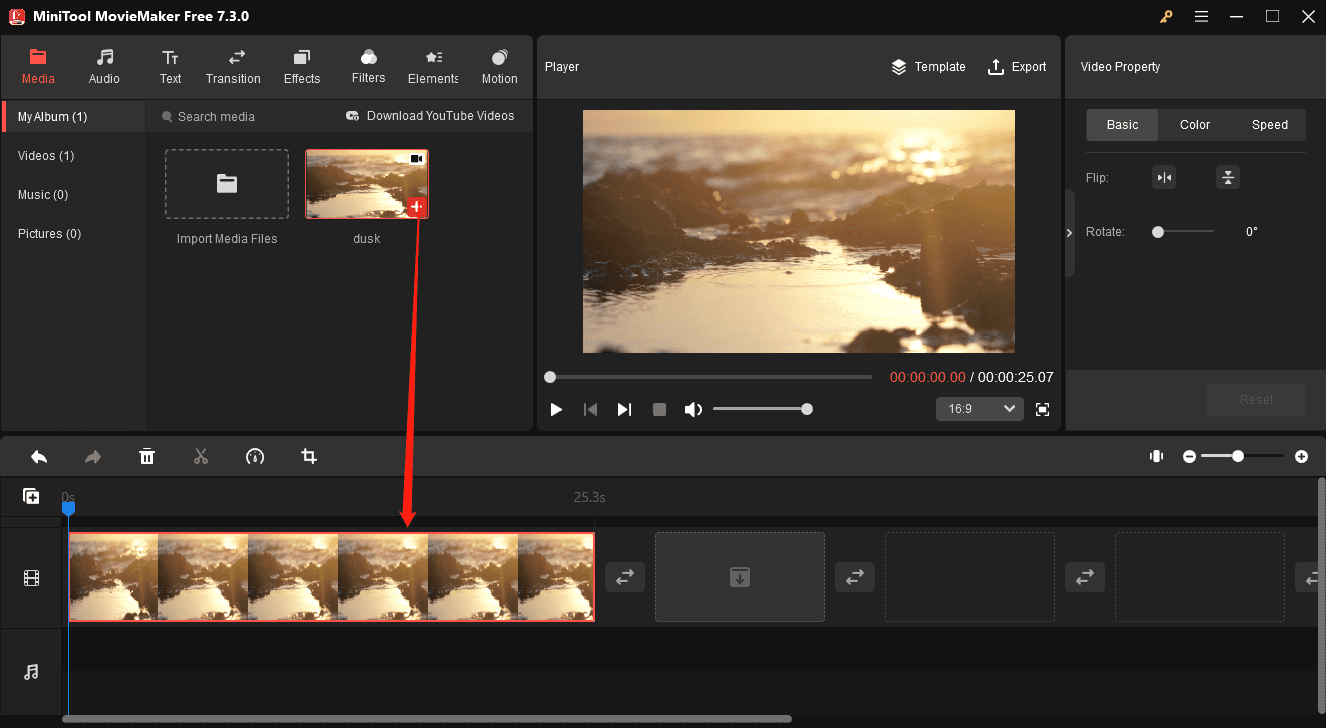Adjust the Rotate slider
1326x728 pixels.
tap(1183, 232)
